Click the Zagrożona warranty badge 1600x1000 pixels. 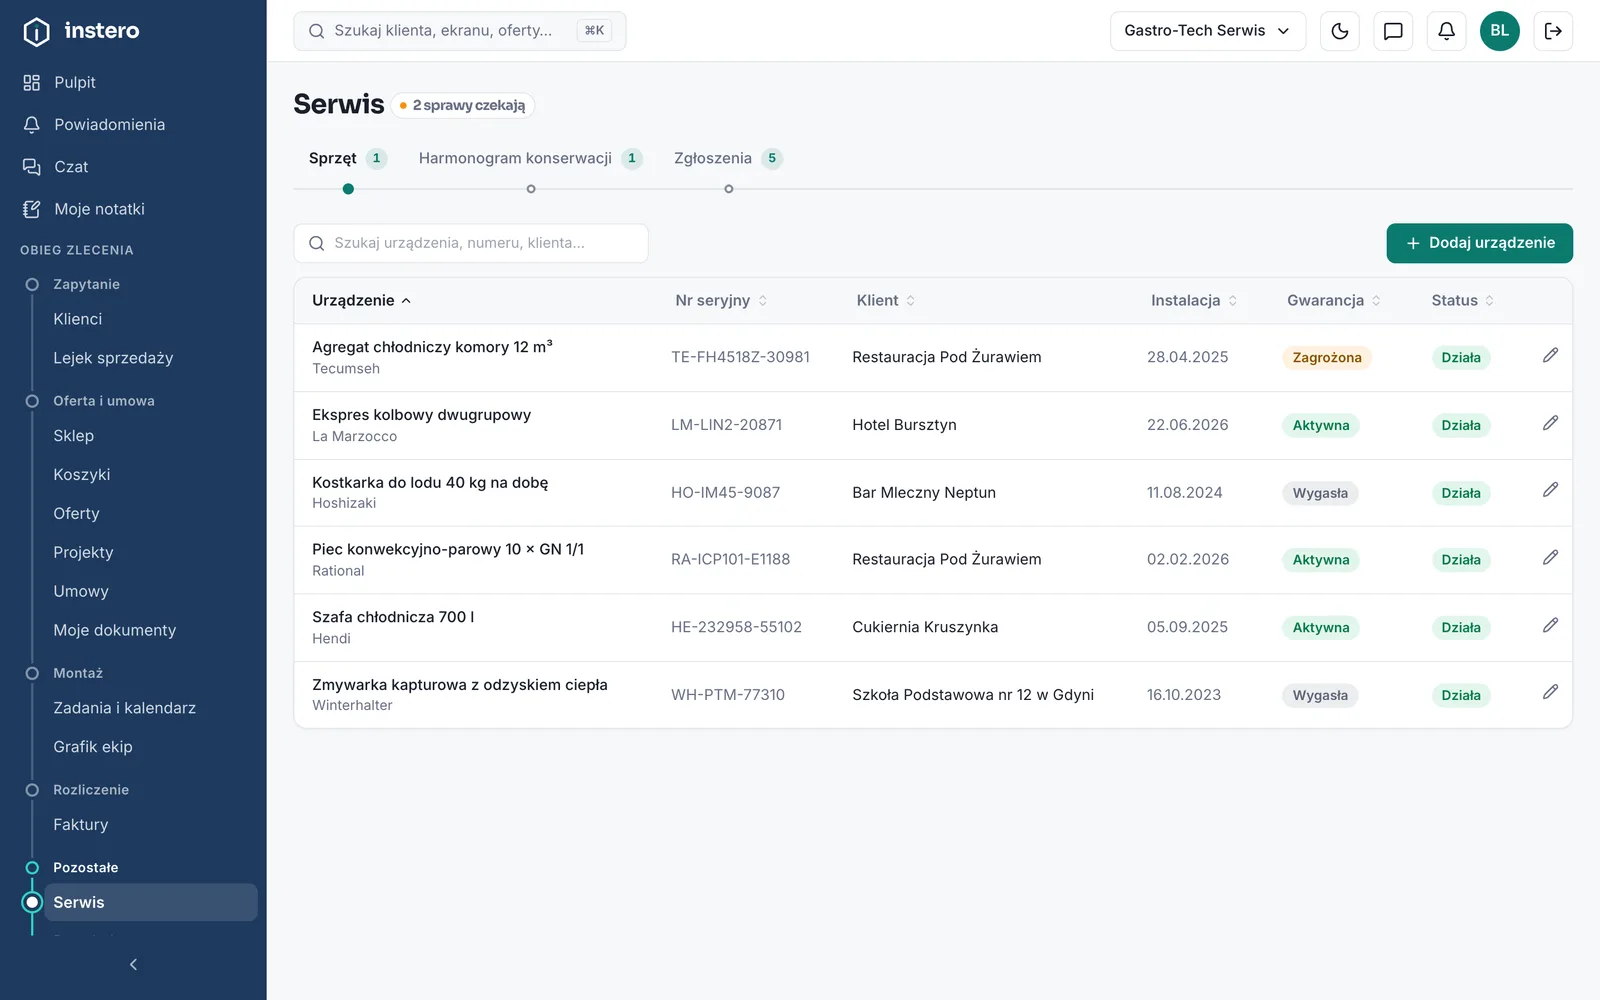click(1327, 357)
